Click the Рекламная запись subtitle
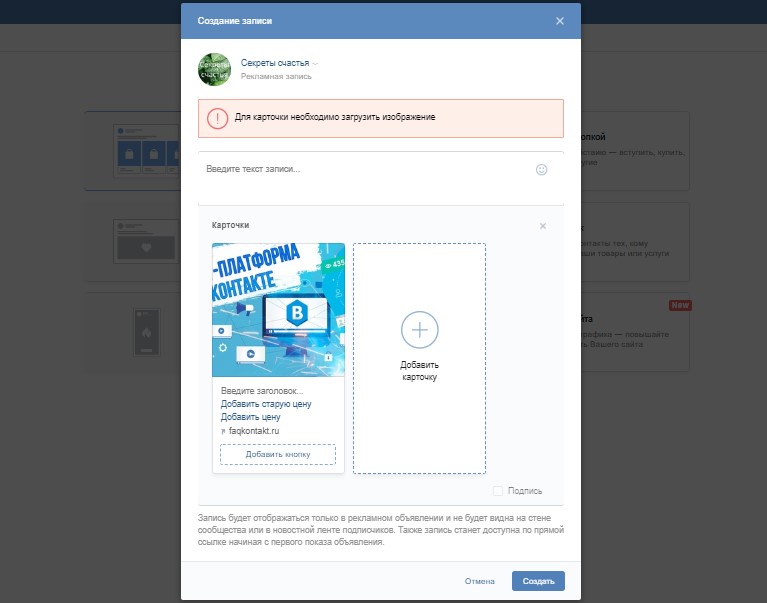This screenshot has width=767, height=603. pyautogui.click(x=276, y=76)
